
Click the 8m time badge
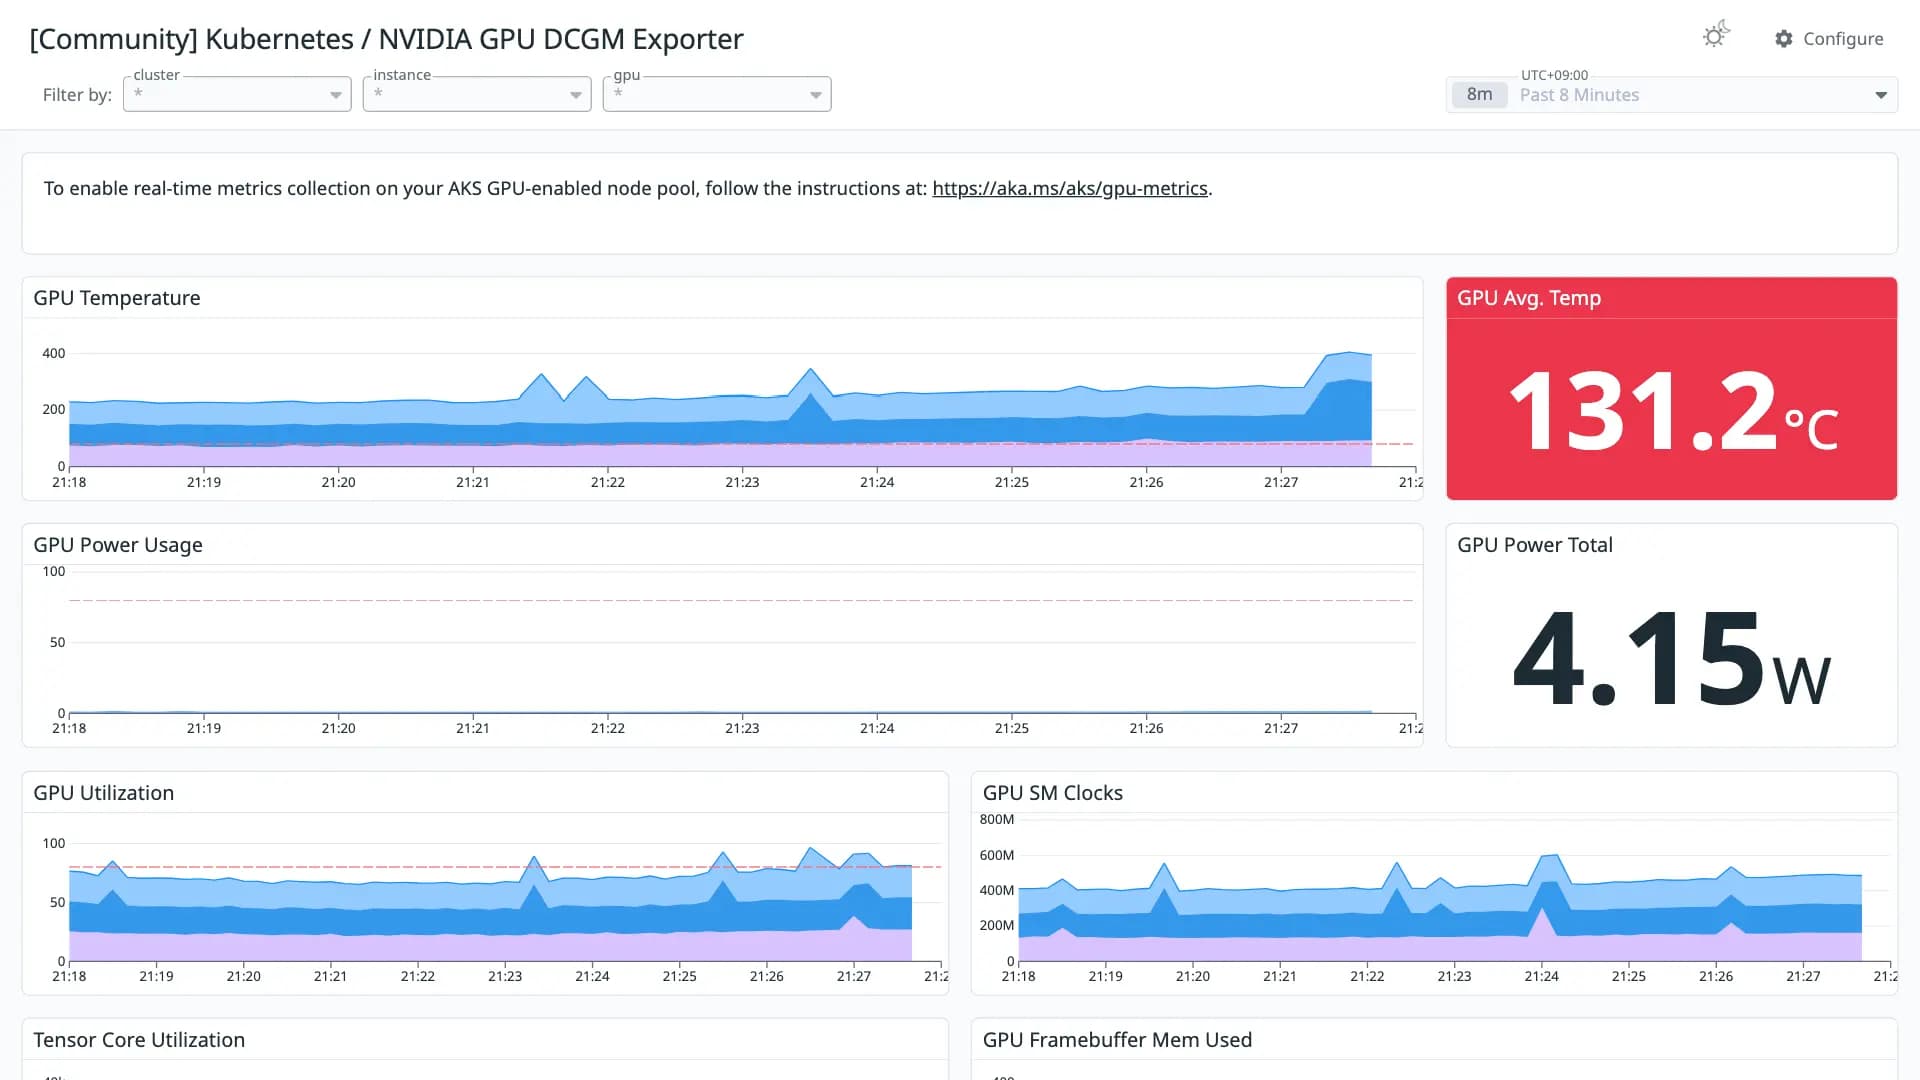tap(1479, 95)
